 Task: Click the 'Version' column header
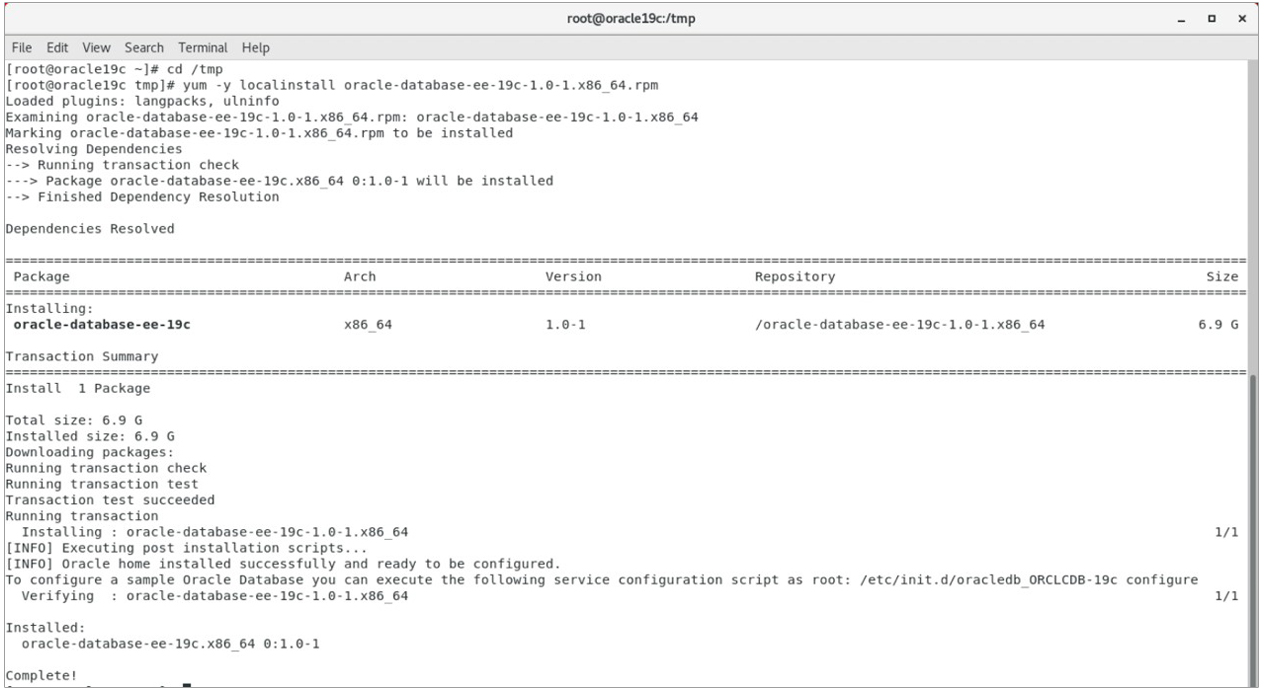(x=573, y=276)
